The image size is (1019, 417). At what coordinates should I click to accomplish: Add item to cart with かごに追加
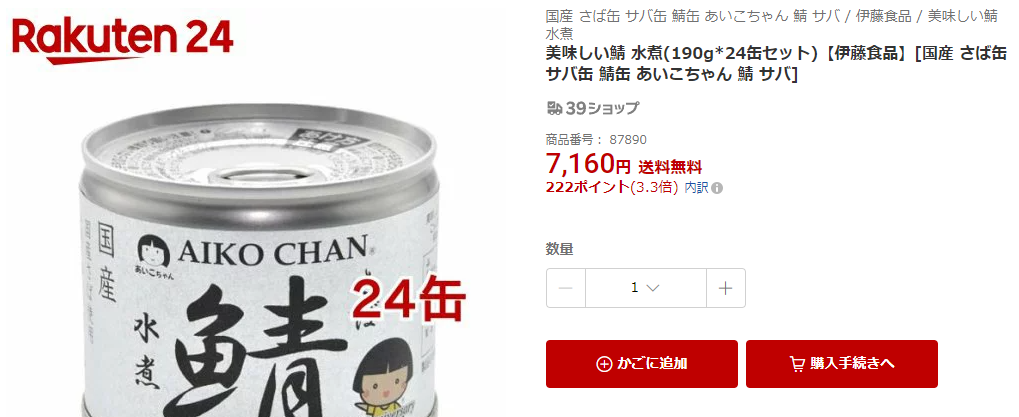point(641,364)
